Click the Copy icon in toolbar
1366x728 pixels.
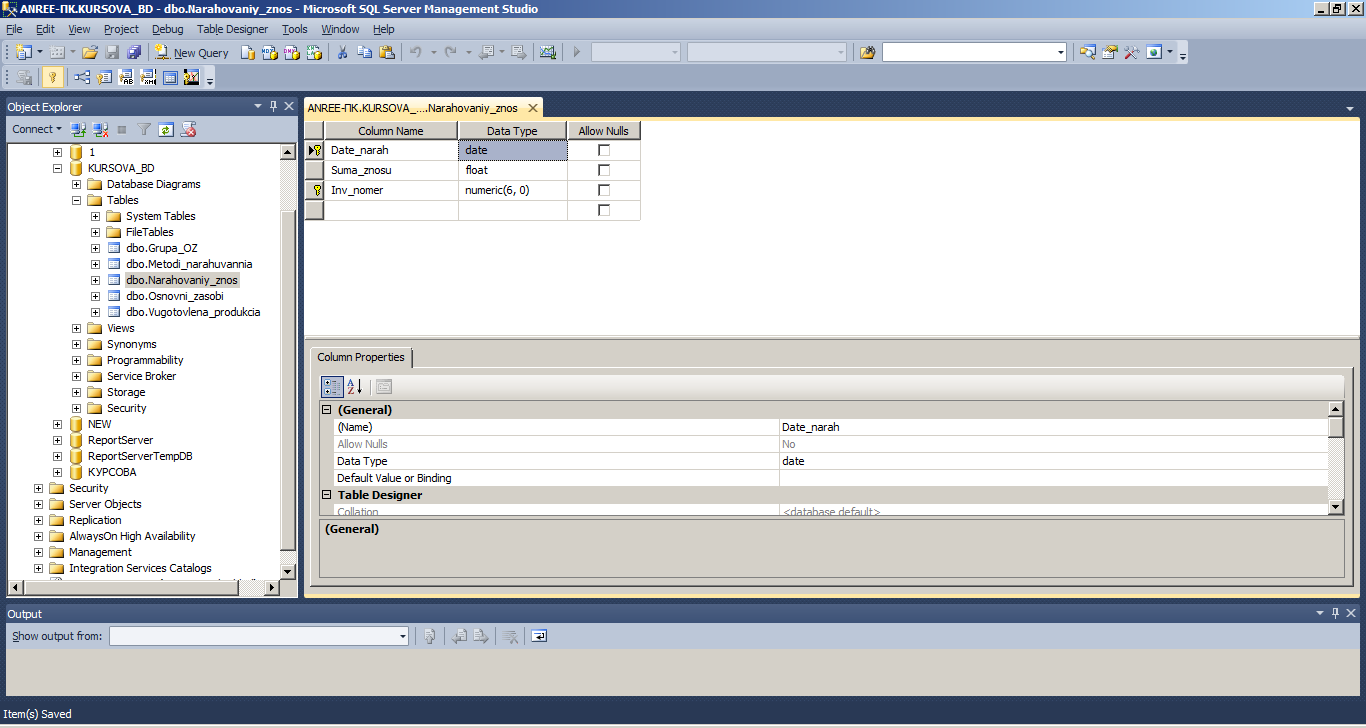click(x=365, y=52)
